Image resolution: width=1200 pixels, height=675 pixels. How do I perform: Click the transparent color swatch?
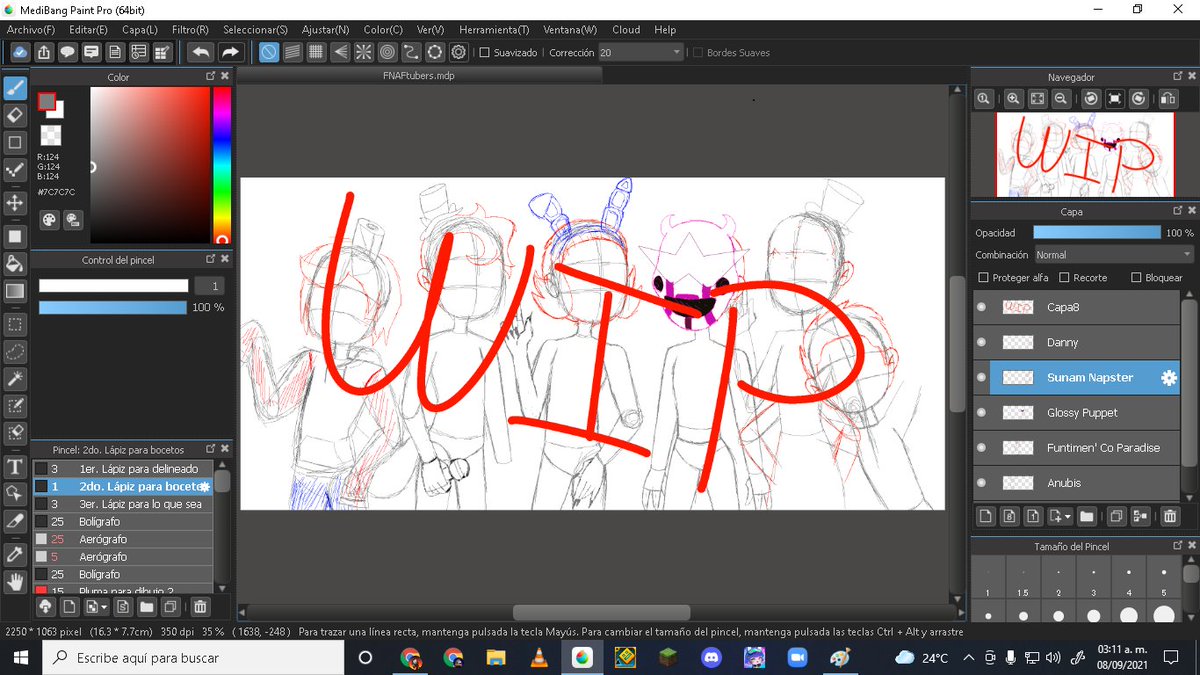(50, 135)
